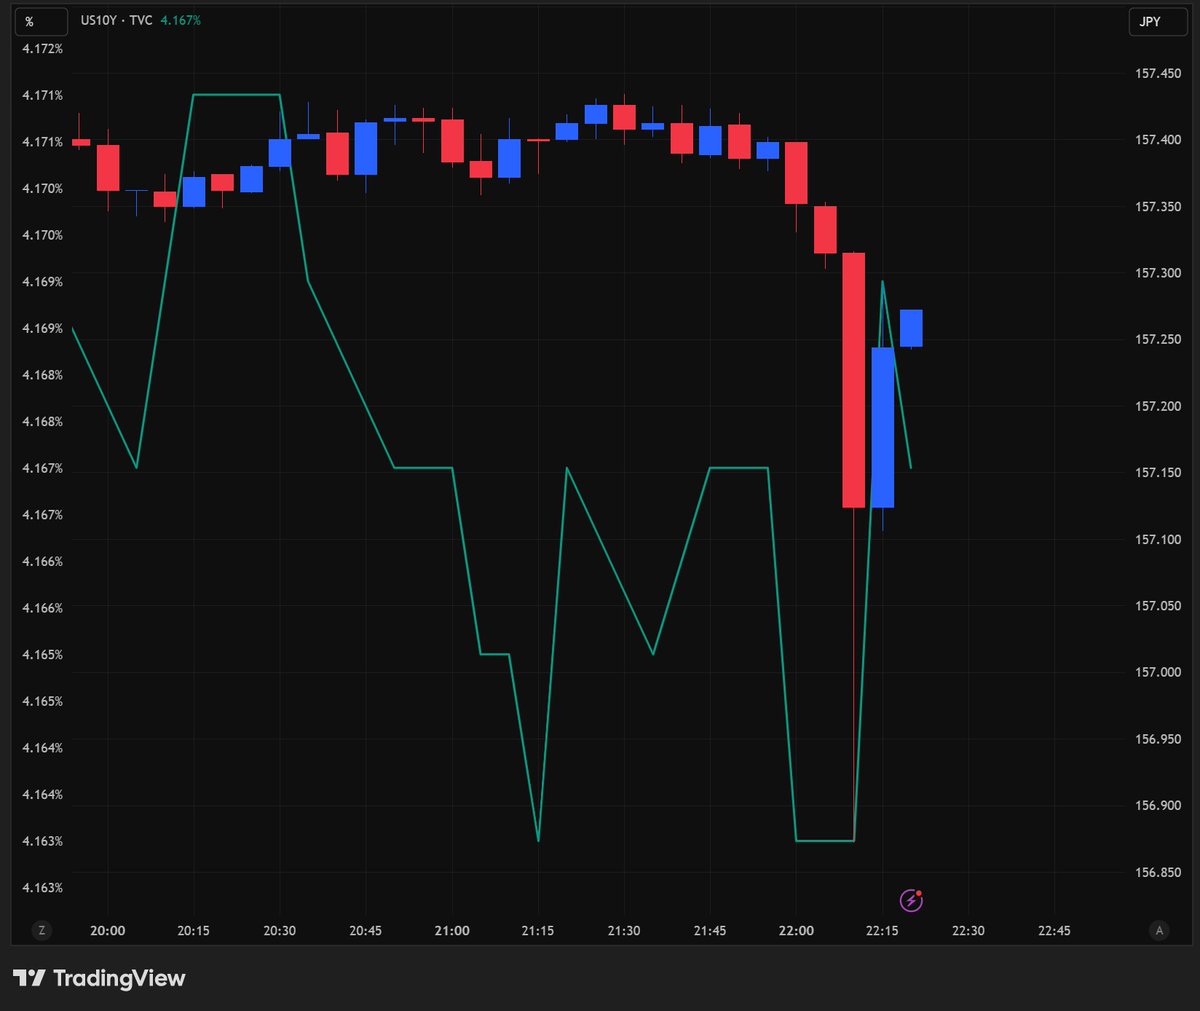Click the 20:15 time axis label
Viewport: 1200px width, 1011px height.
pos(194,931)
